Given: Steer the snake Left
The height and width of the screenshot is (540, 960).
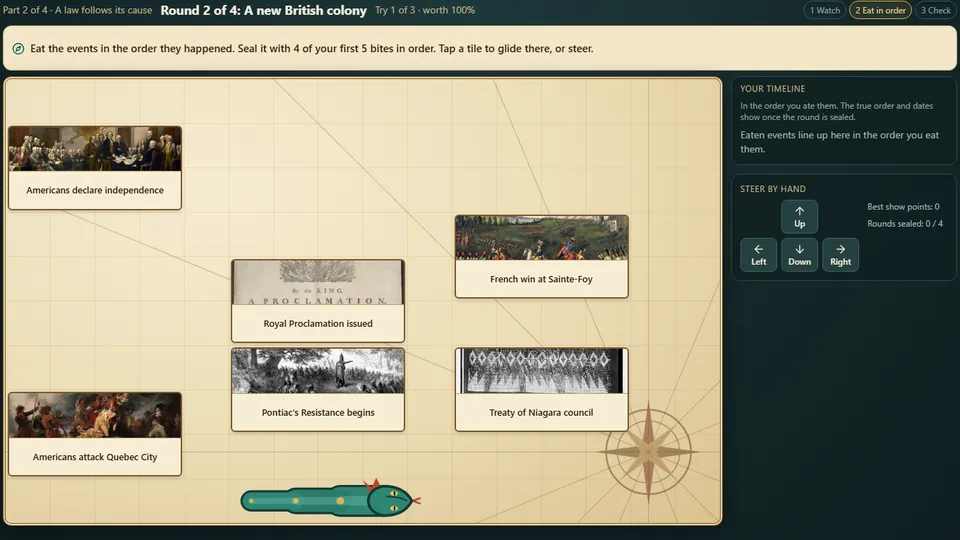Looking at the screenshot, I should point(758,255).
